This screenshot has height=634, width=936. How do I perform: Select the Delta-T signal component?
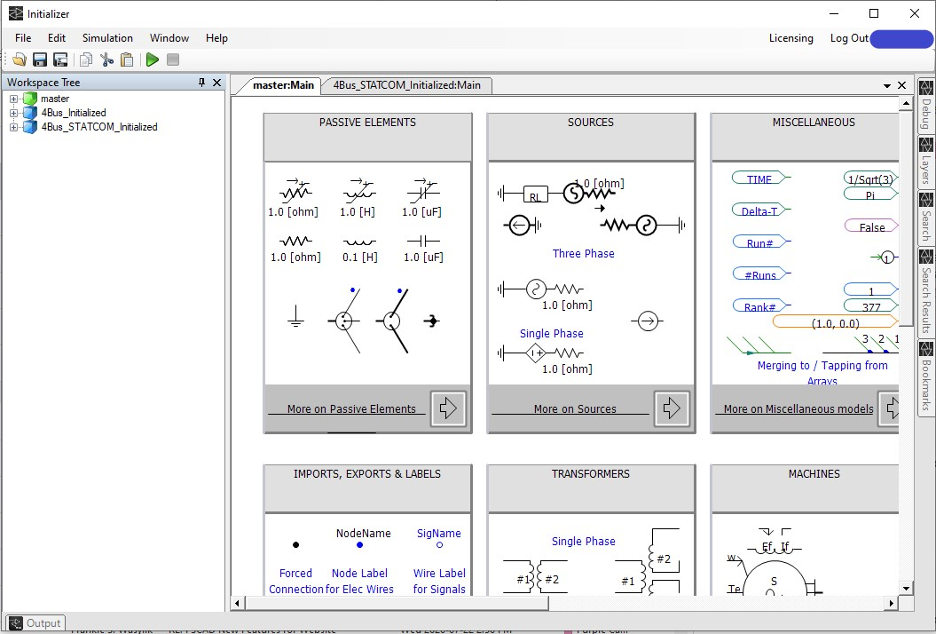pyautogui.click(x=761, y=210)
